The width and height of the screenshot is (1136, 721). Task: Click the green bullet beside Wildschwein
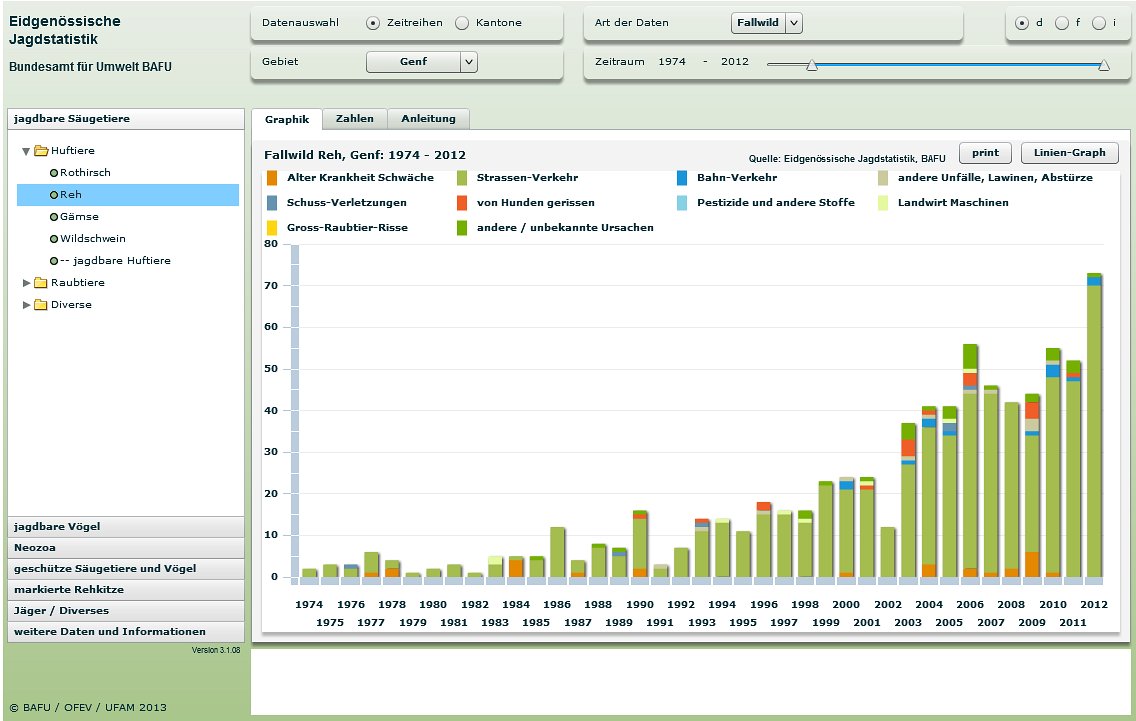click(54, 239)
